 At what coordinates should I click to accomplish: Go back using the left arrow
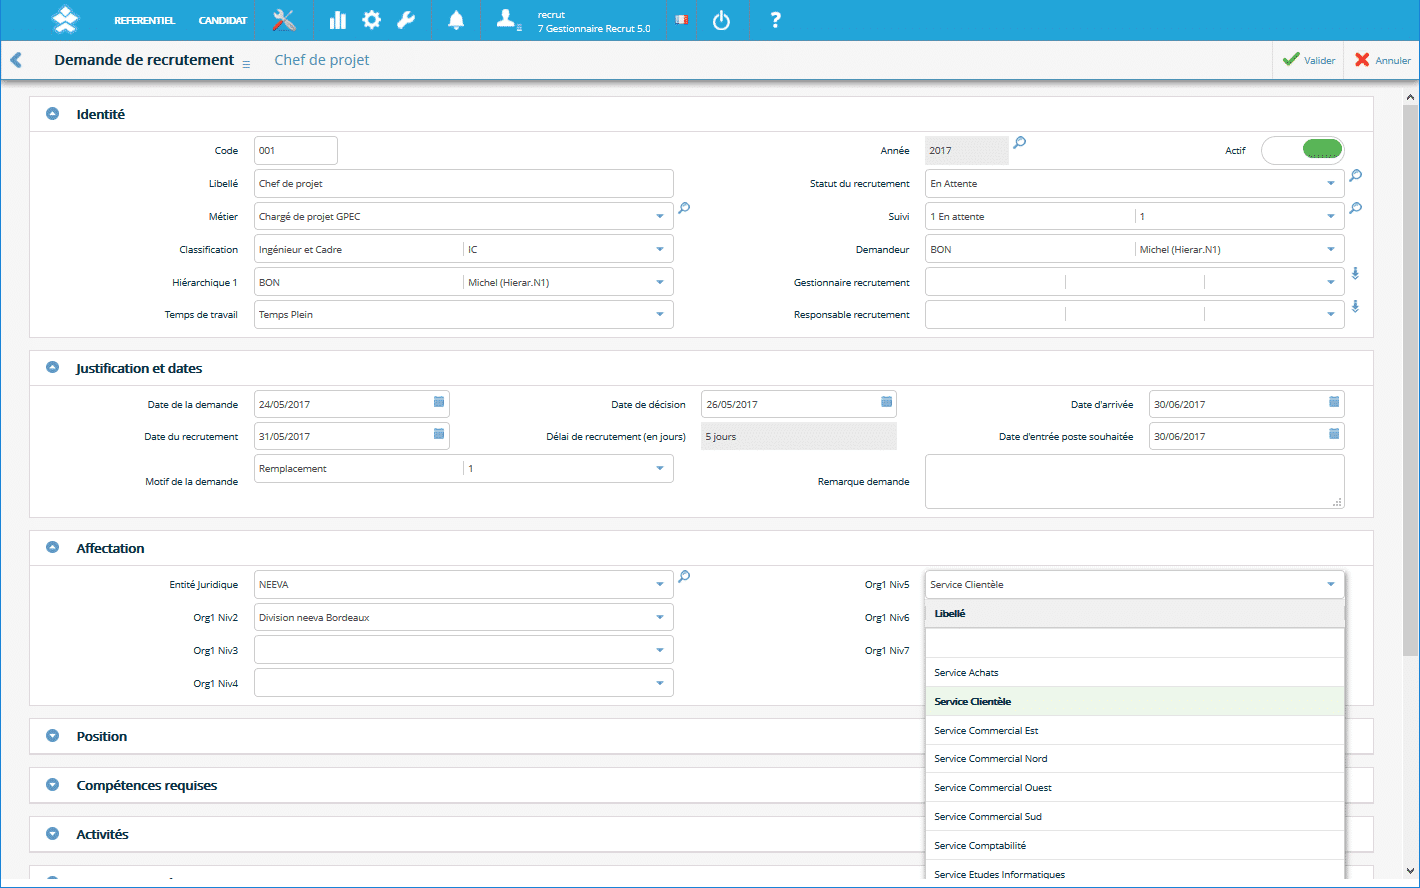click(x=16, y=60)
